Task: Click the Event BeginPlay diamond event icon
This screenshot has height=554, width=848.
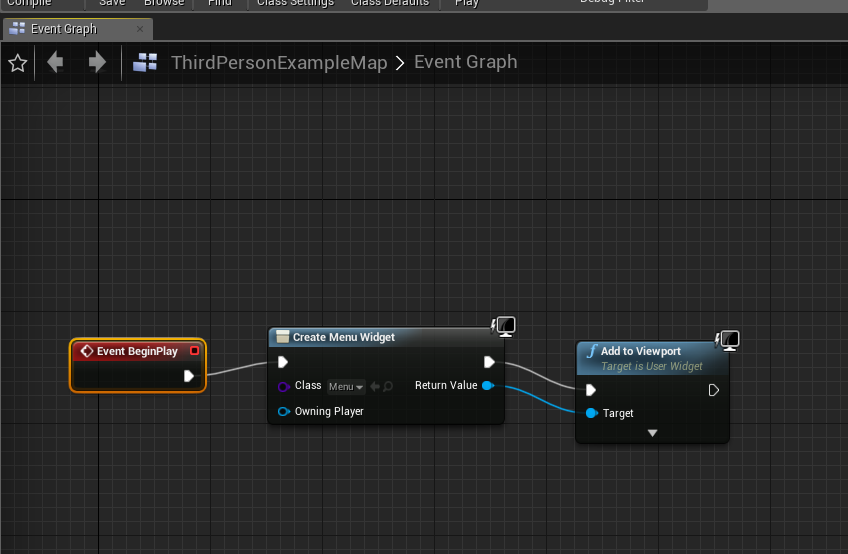Action: [x=87, y=351]
